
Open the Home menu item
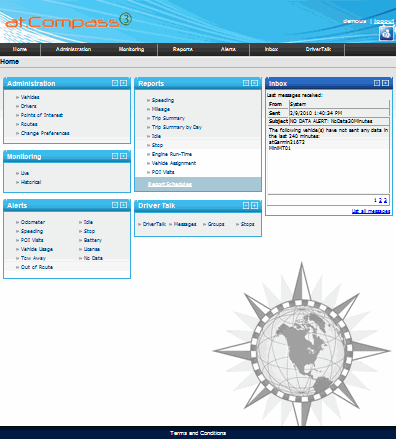pos(20,49)
